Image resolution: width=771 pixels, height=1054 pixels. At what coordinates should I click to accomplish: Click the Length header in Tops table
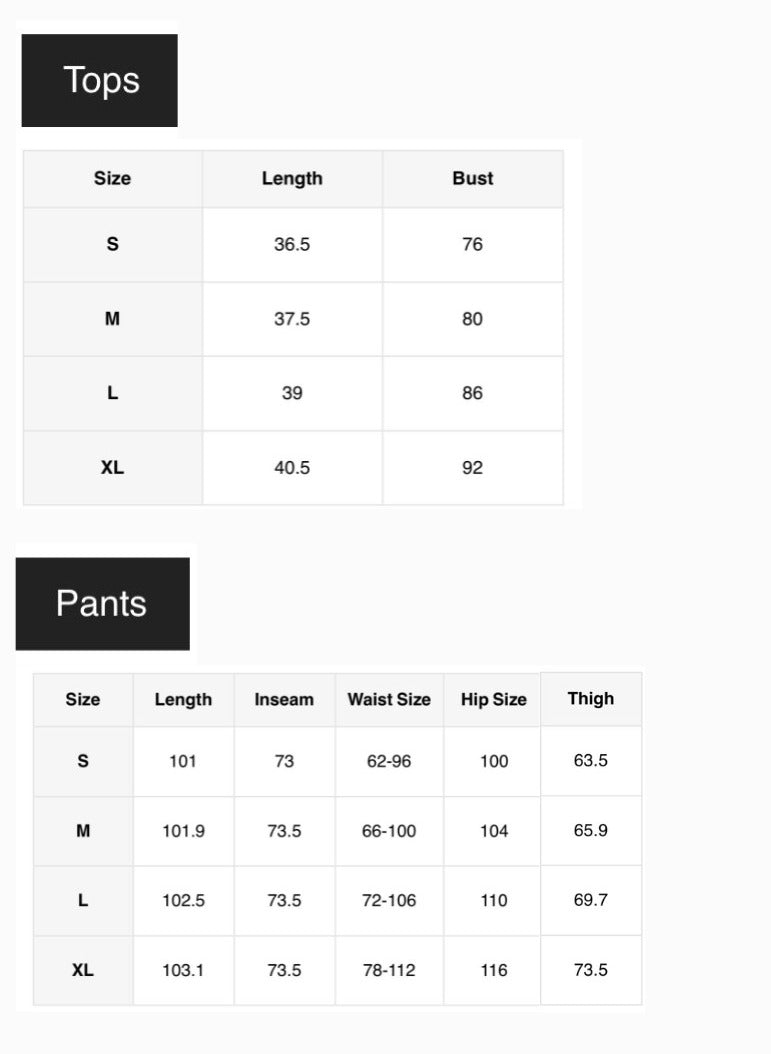coord(292,178)
